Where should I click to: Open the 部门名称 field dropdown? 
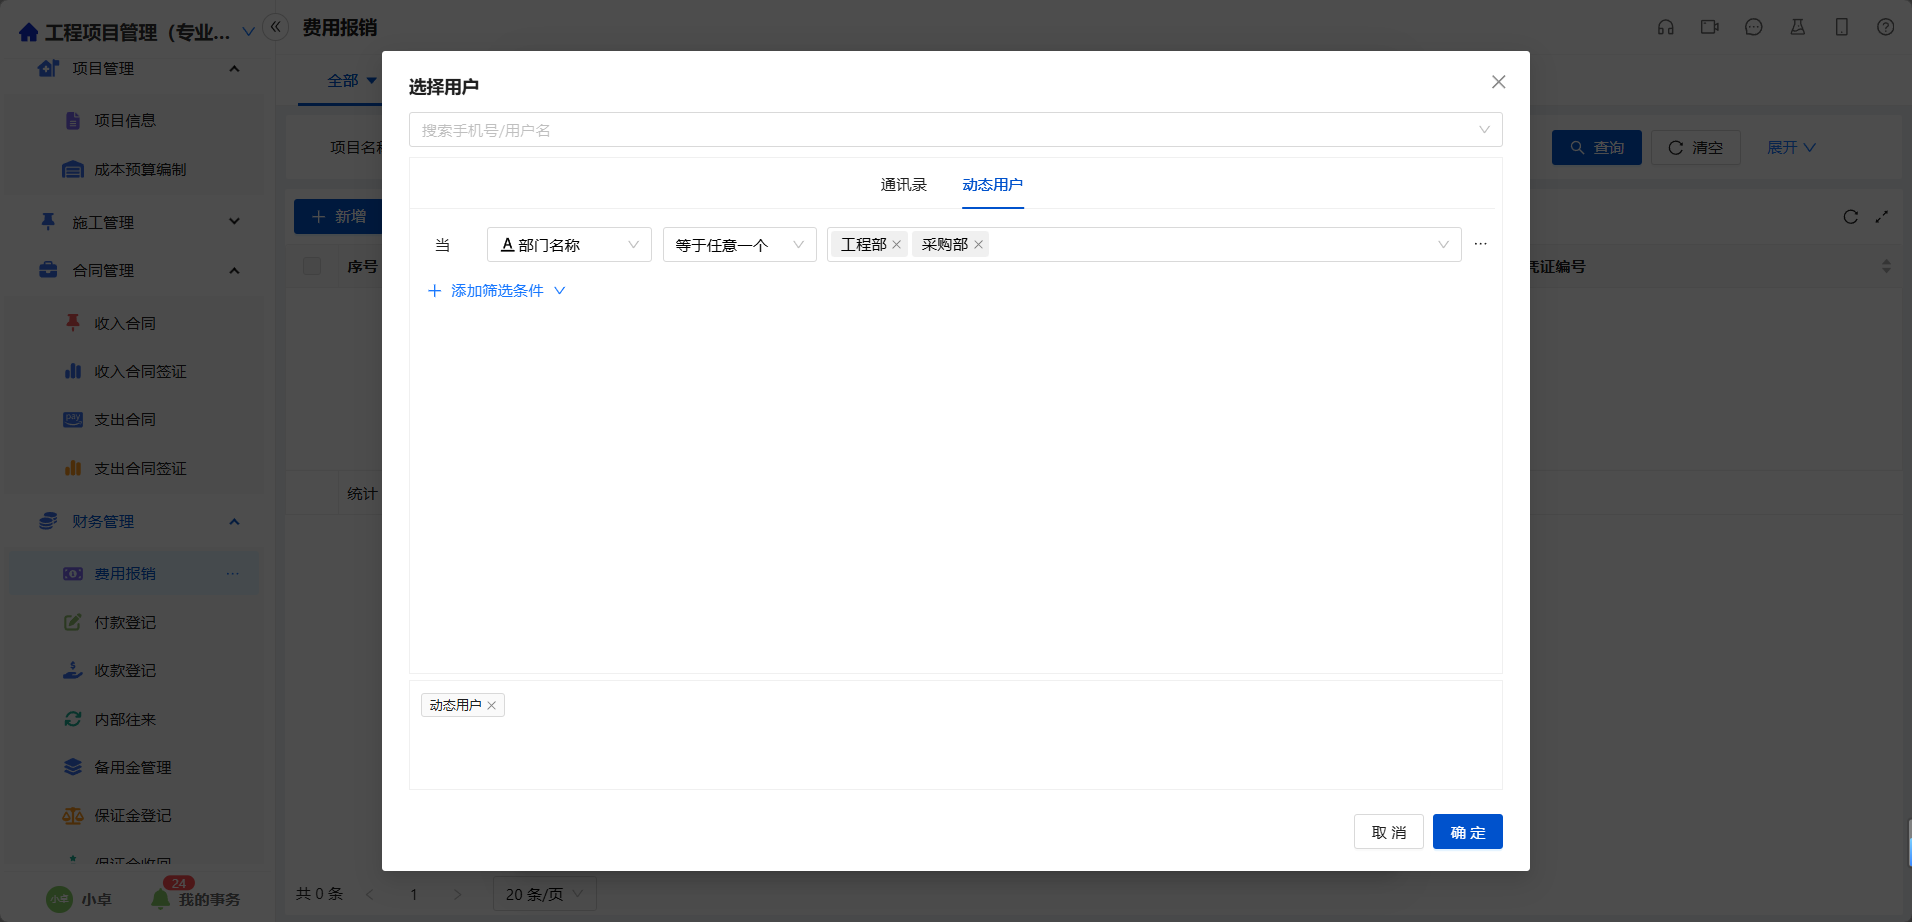pyautogui.click(x=569, y=245)
